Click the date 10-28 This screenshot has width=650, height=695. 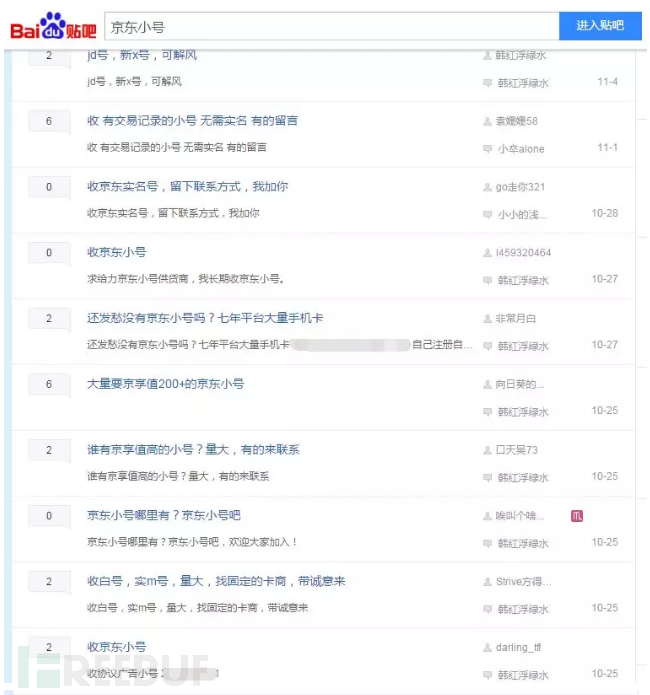(605, 213)
